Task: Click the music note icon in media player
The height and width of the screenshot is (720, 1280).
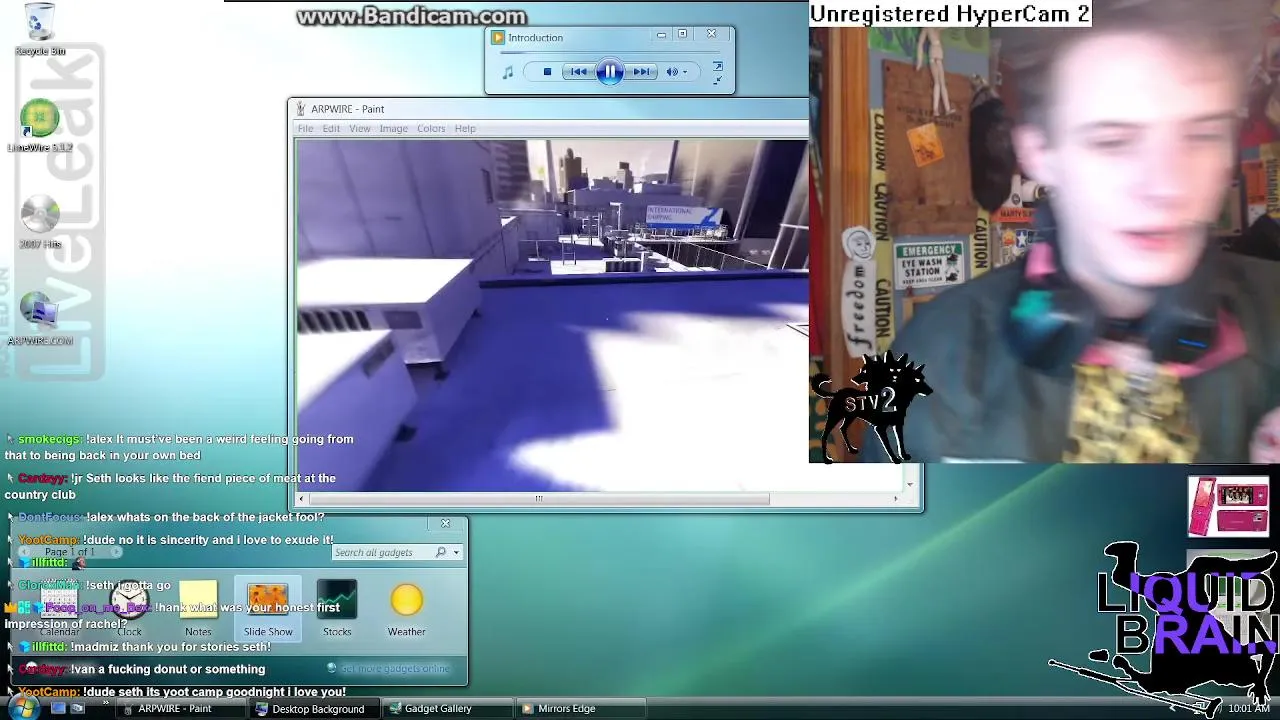Action: coord(508,72)
